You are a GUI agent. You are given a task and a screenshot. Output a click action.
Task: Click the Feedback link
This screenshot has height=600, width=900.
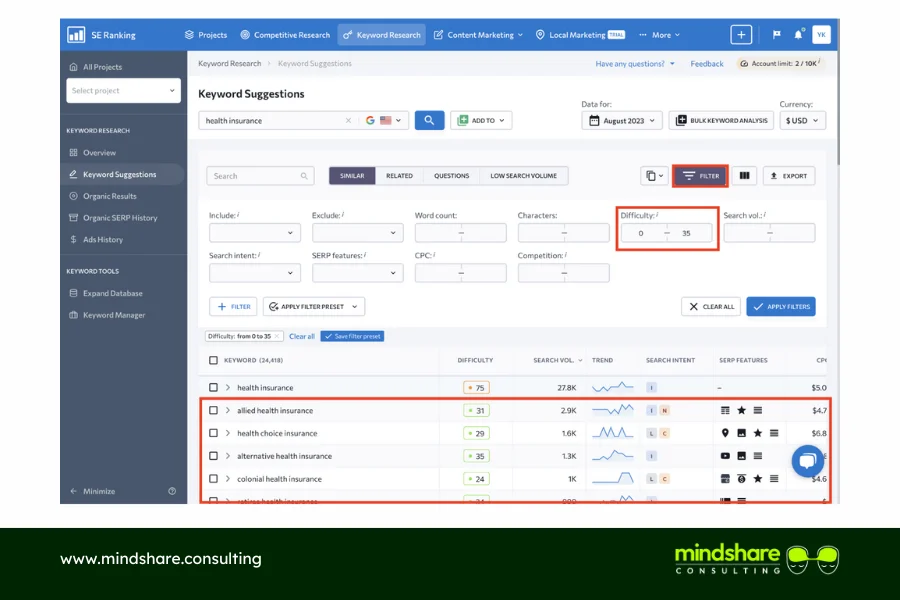click(x=707, y=64)
